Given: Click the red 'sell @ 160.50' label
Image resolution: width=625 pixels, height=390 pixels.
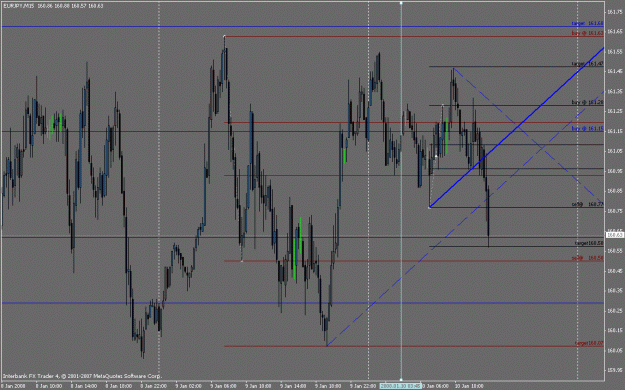Looking at the screenshot, I should 587,258.
